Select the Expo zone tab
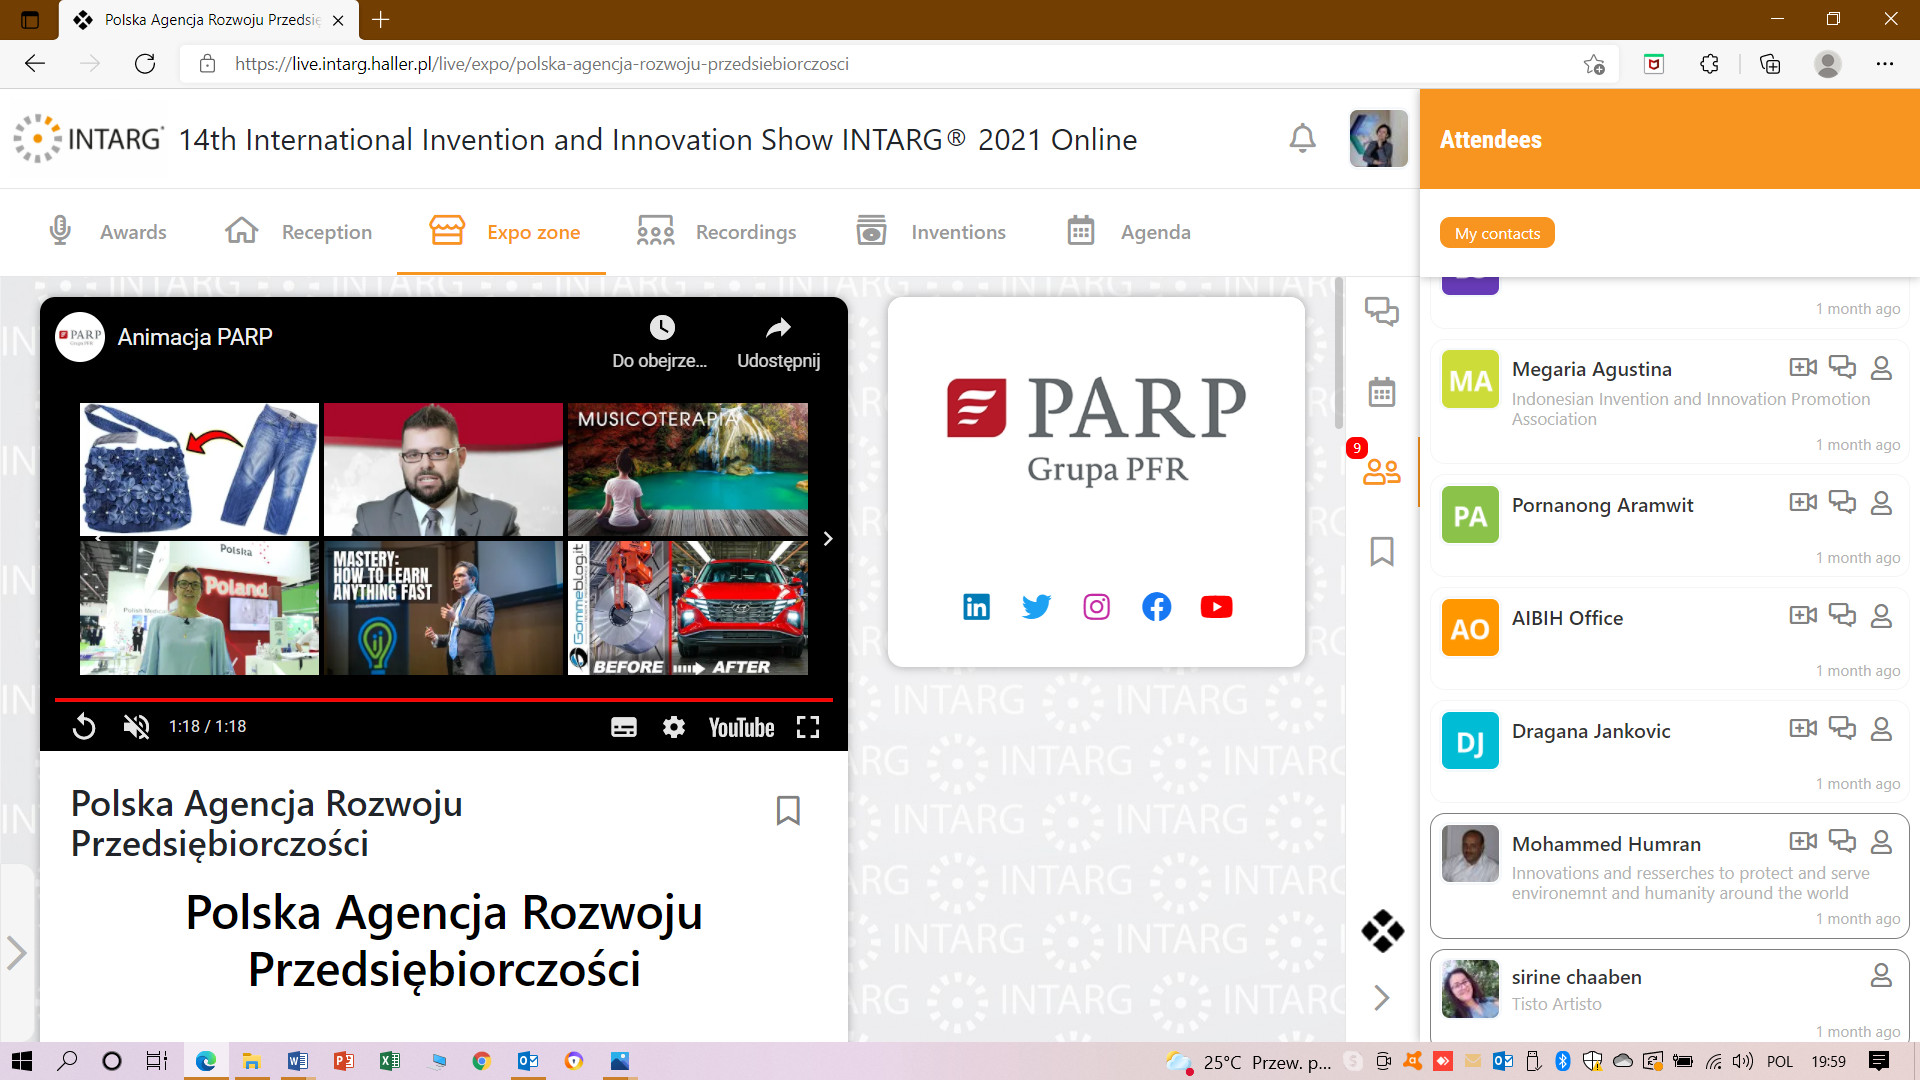1920x1080 pixels. pyautogui.click(x=504, y=232)
